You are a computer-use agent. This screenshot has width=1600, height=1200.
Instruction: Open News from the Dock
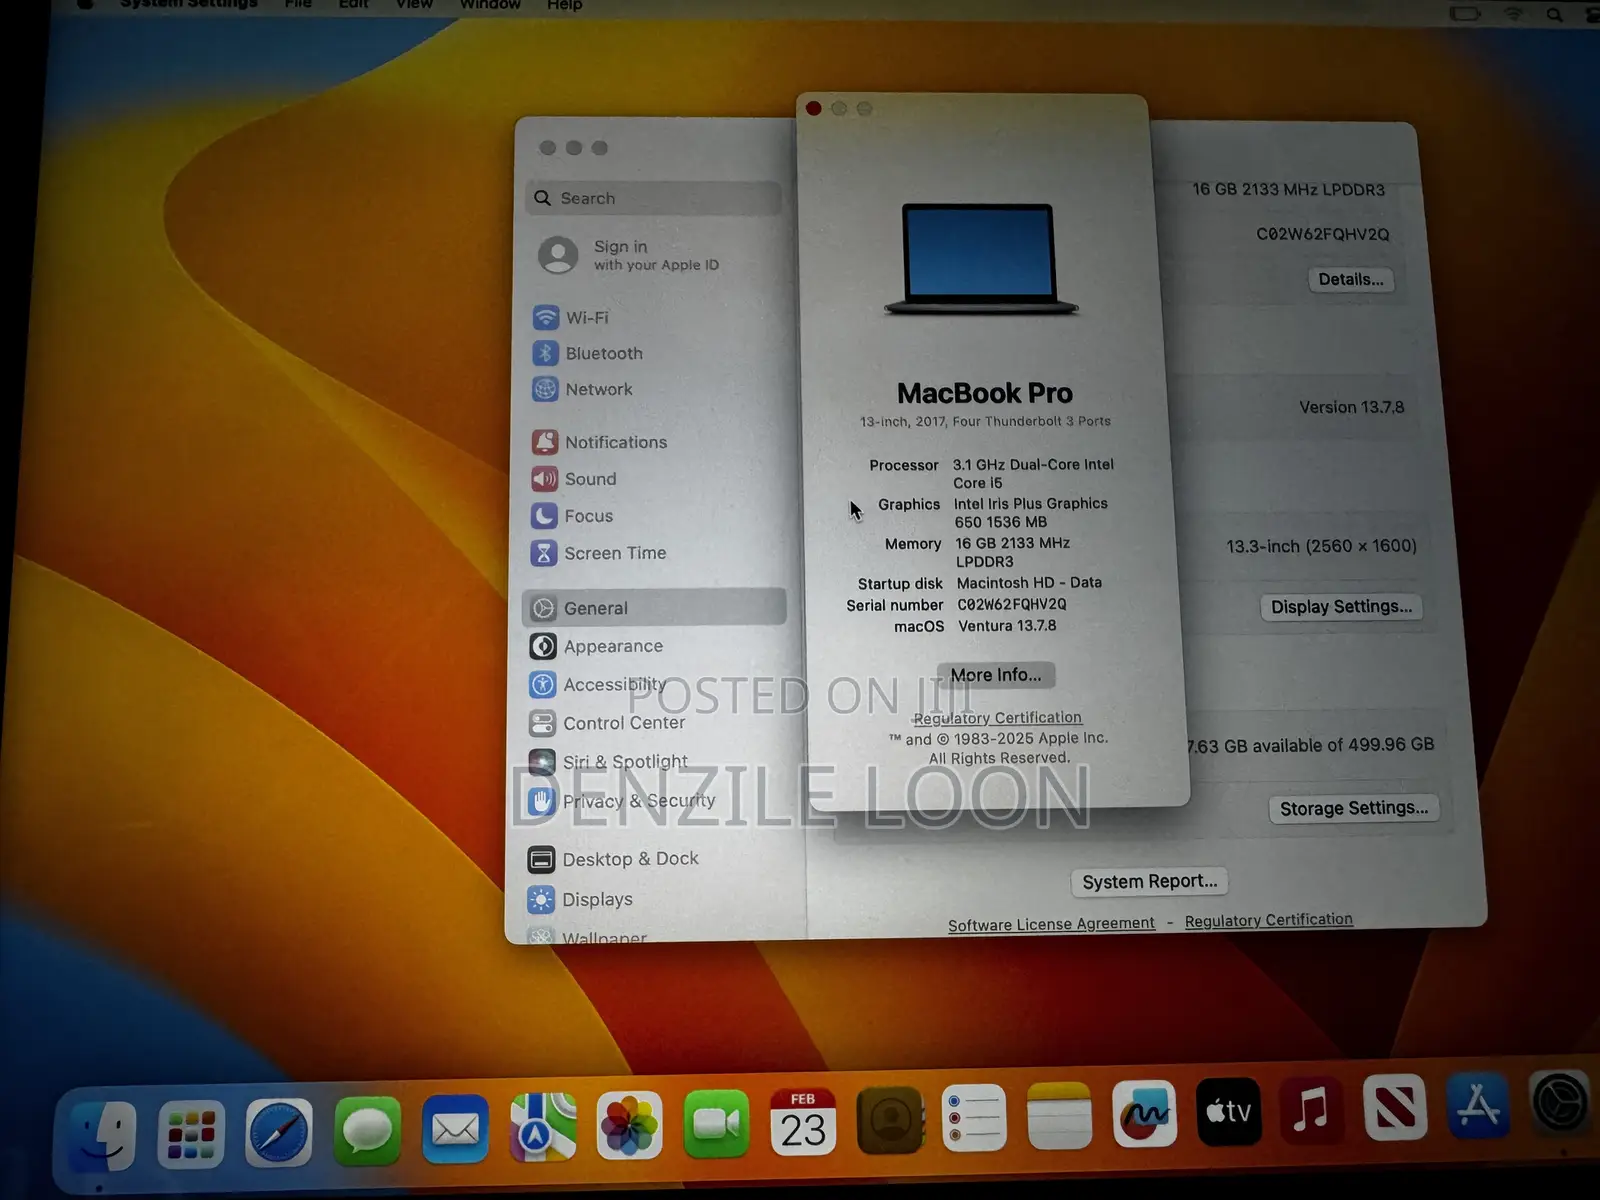click(1395, 1107)
